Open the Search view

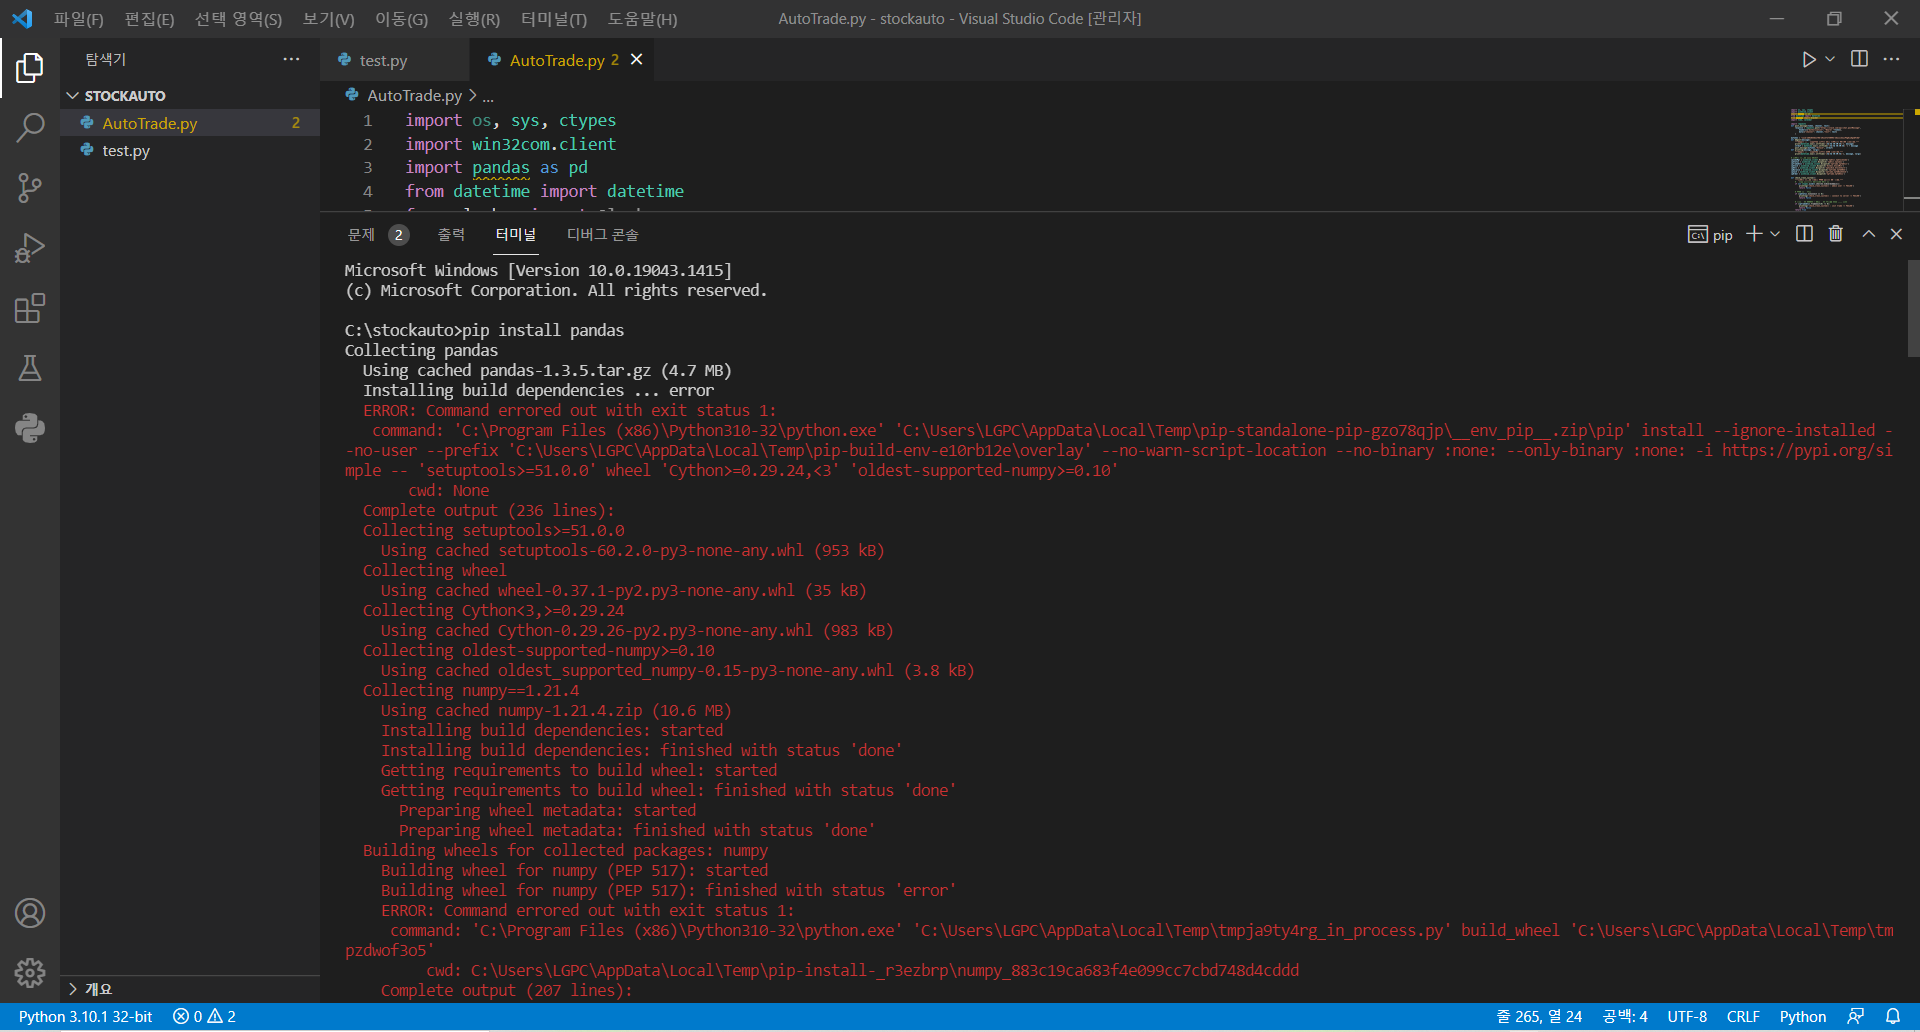[30, 127]
